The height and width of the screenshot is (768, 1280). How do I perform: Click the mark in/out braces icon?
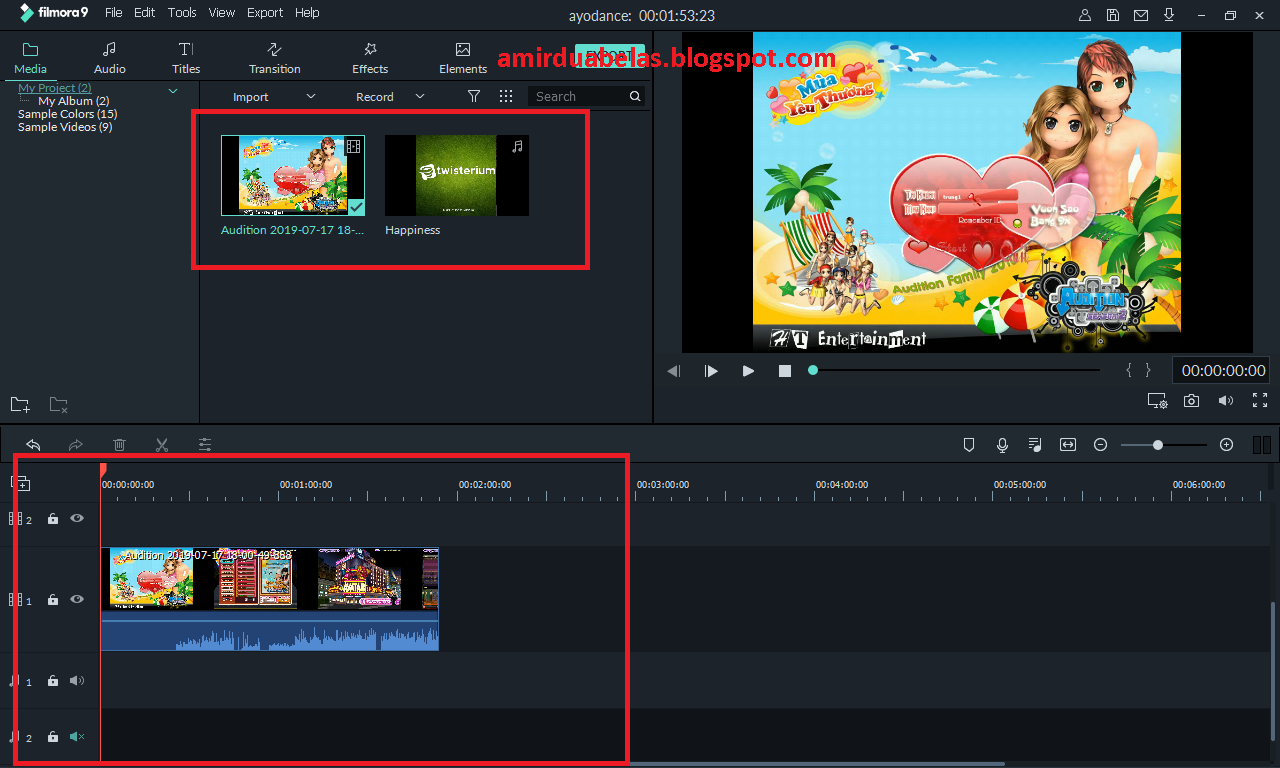pos(1138,370)
